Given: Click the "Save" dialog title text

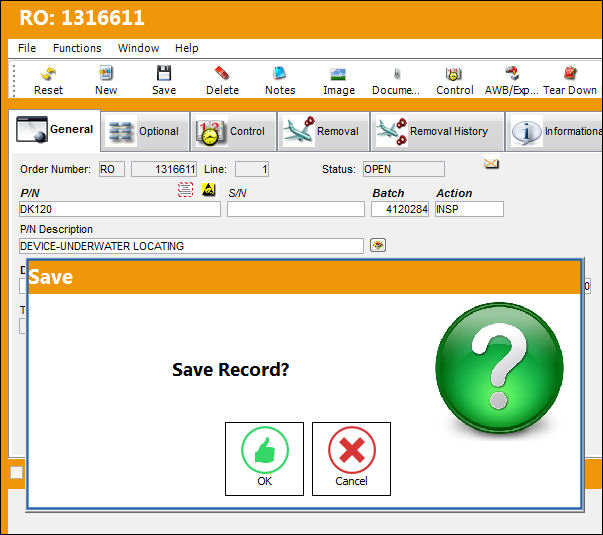Looking at the screenshot, I should 50,277.
